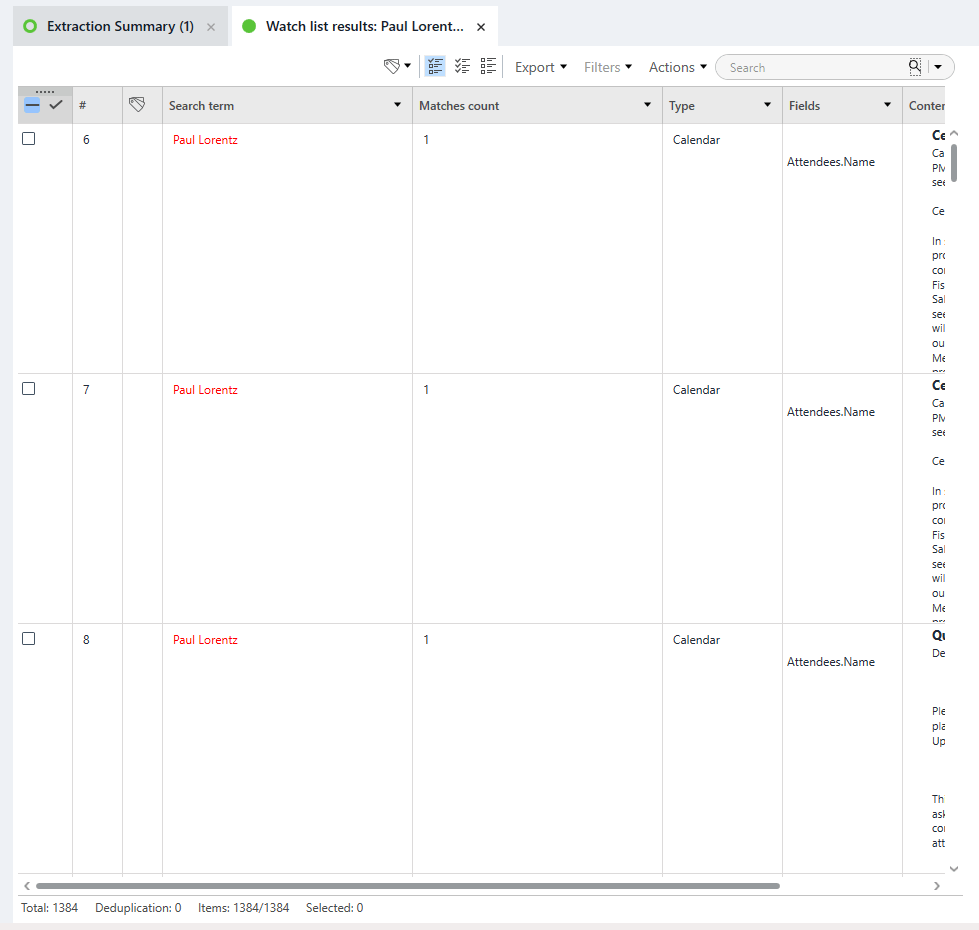The image size is (979, 930).
Task: Open the Actions menu
Action: click(x=677, y=67)
